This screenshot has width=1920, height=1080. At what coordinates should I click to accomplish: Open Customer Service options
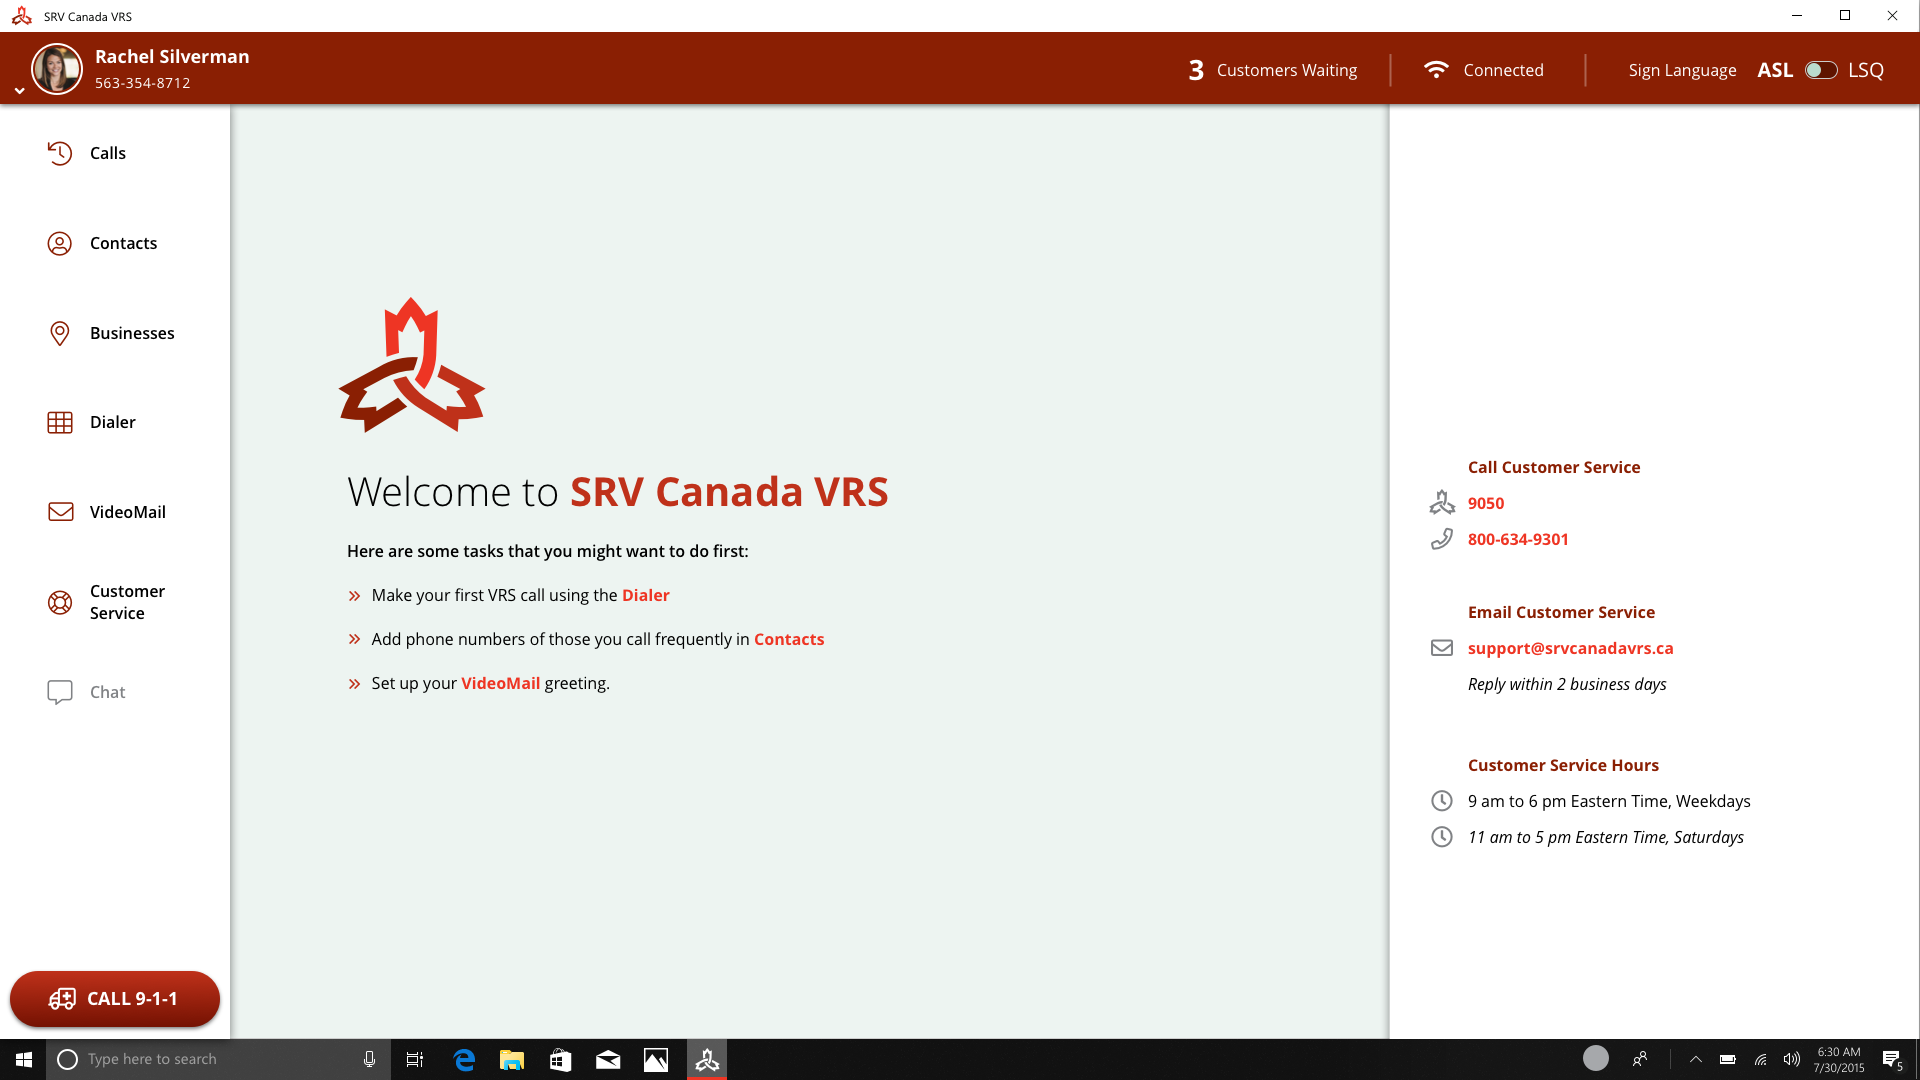click(x=126, y=602)
